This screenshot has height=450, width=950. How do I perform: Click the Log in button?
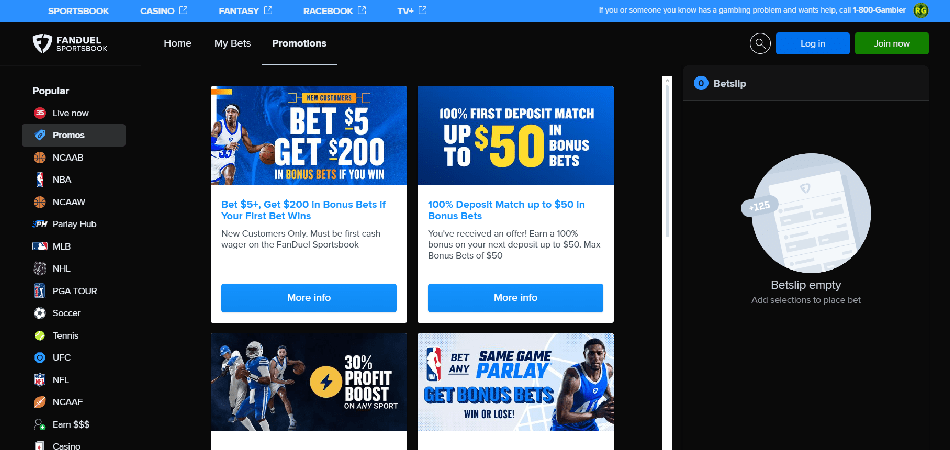(813, 44)
